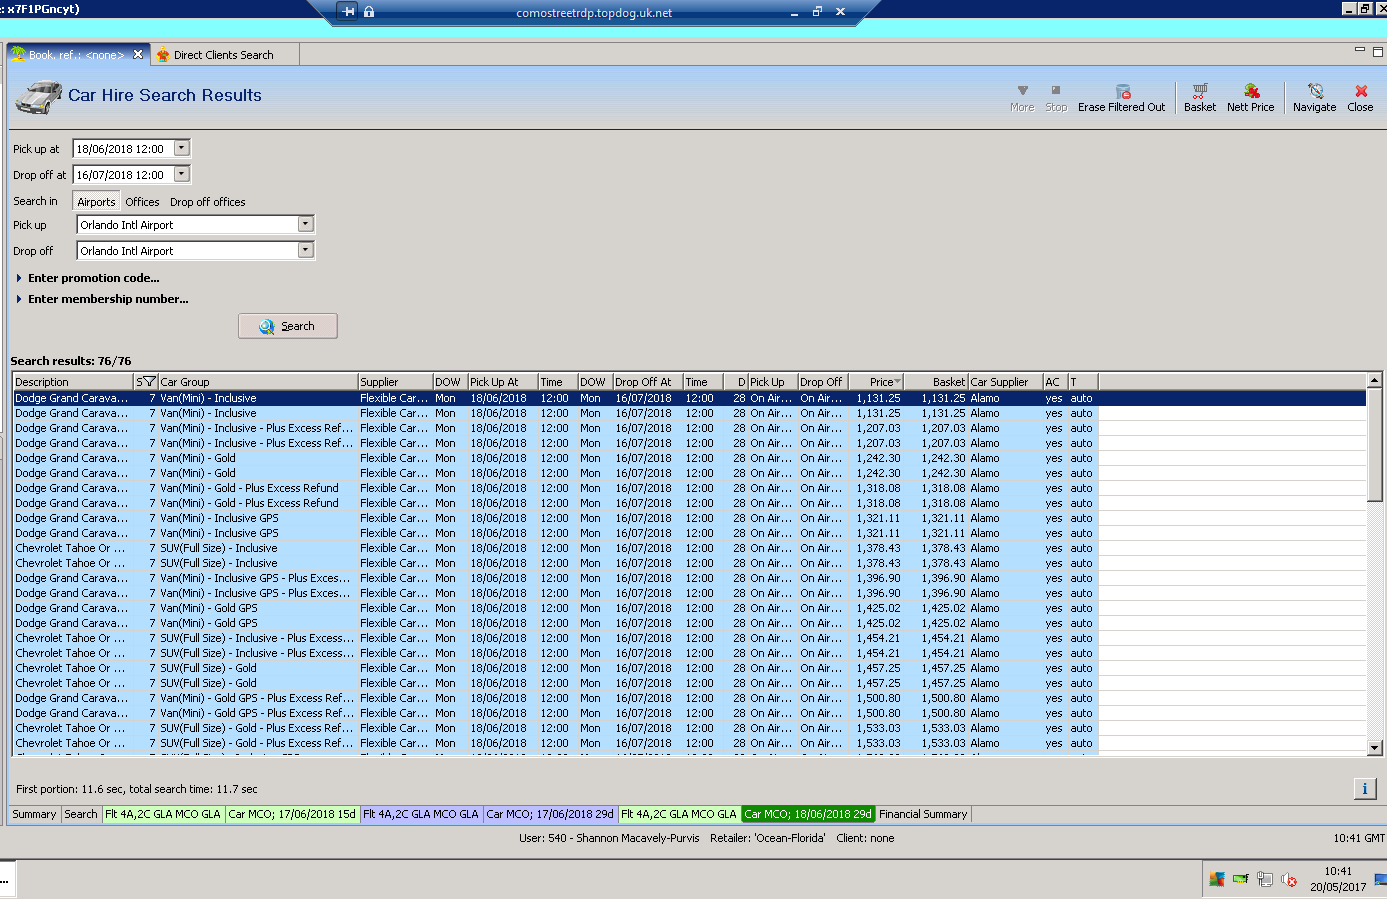
Task: Select the Drop off offices option
Action: tap(208, 202)
